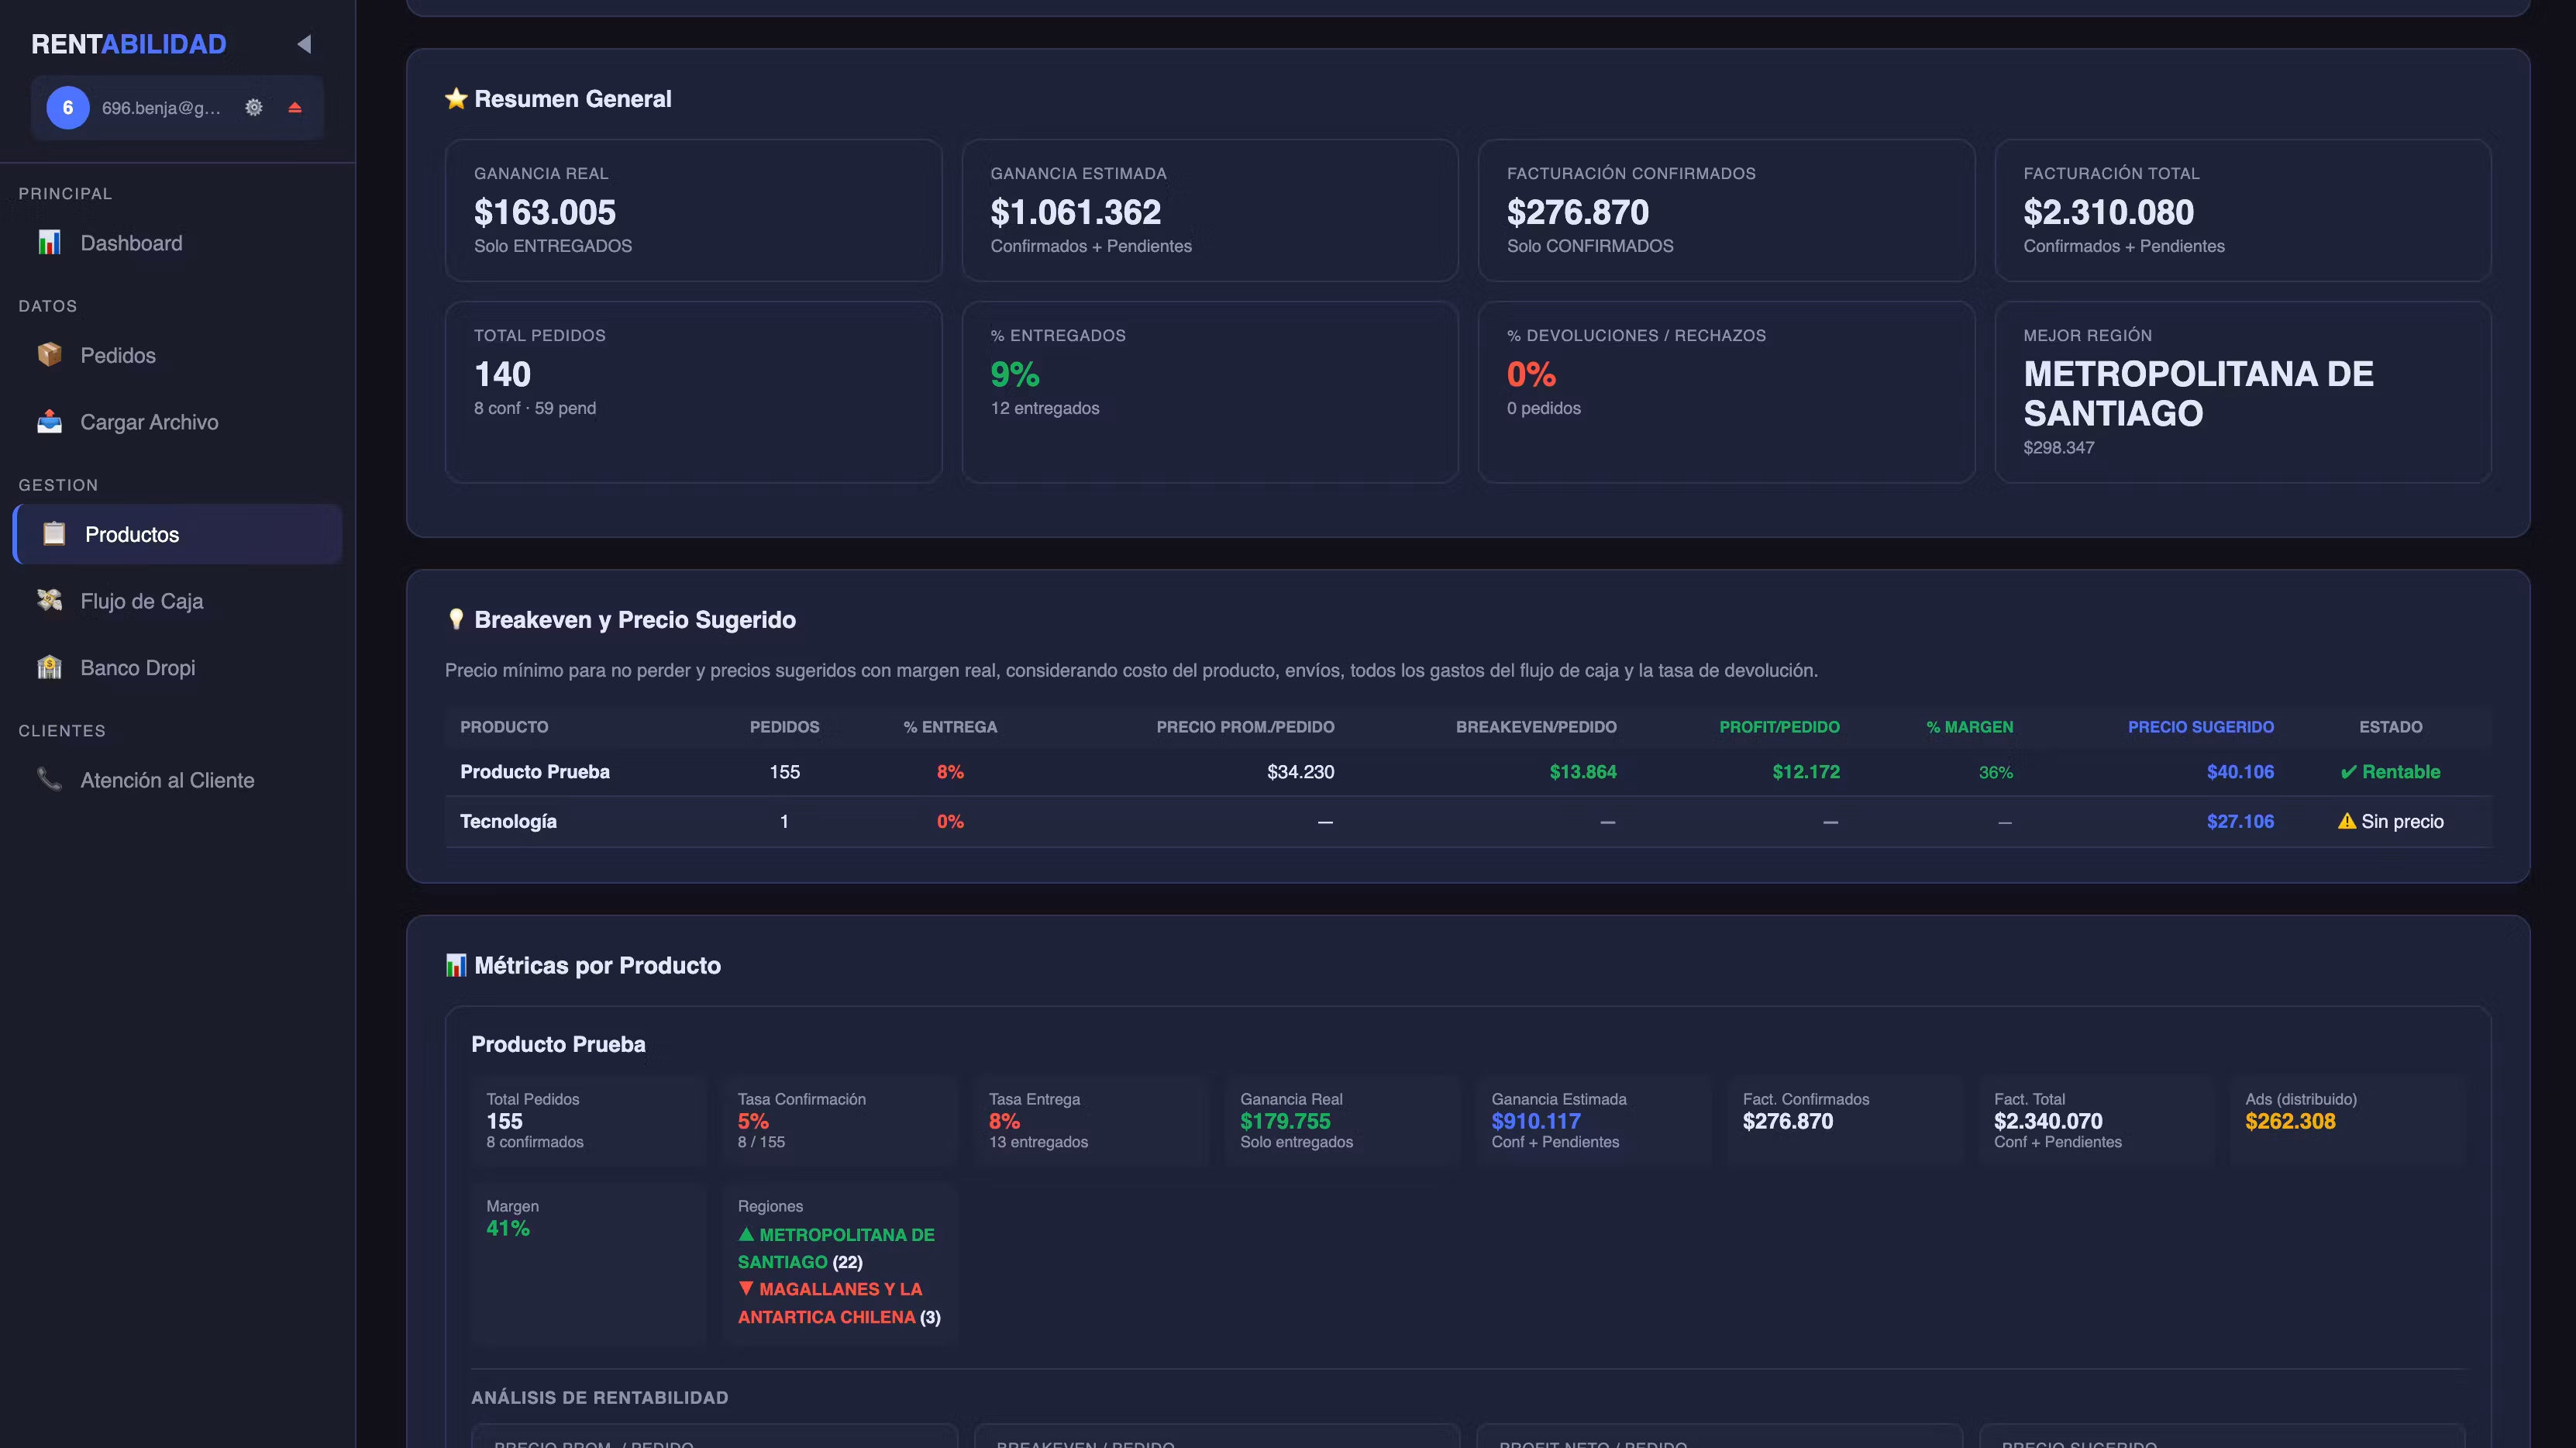This screenshot has height=1448, width=2576.
Task: Click the green up-triangle beside Metropolitana region
Action: click(746, 1234)
